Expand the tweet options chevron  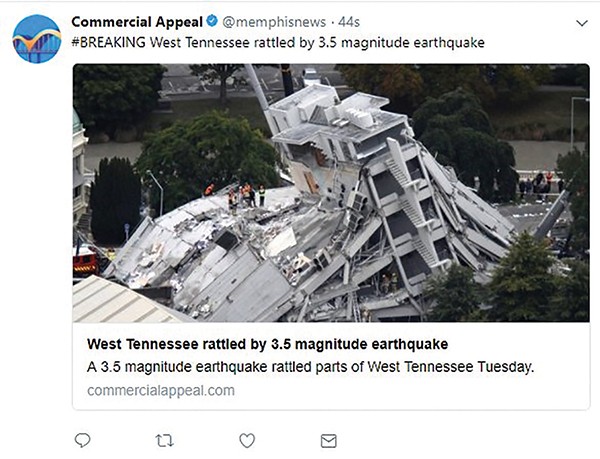click(x=582, y=22)
